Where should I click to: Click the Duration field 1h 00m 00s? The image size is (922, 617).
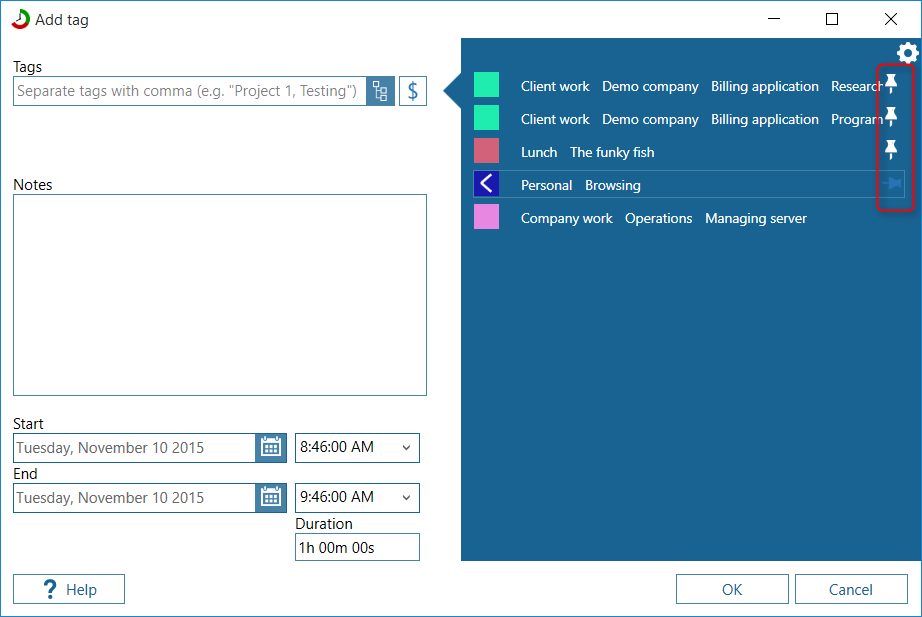[x=357, y=547]
